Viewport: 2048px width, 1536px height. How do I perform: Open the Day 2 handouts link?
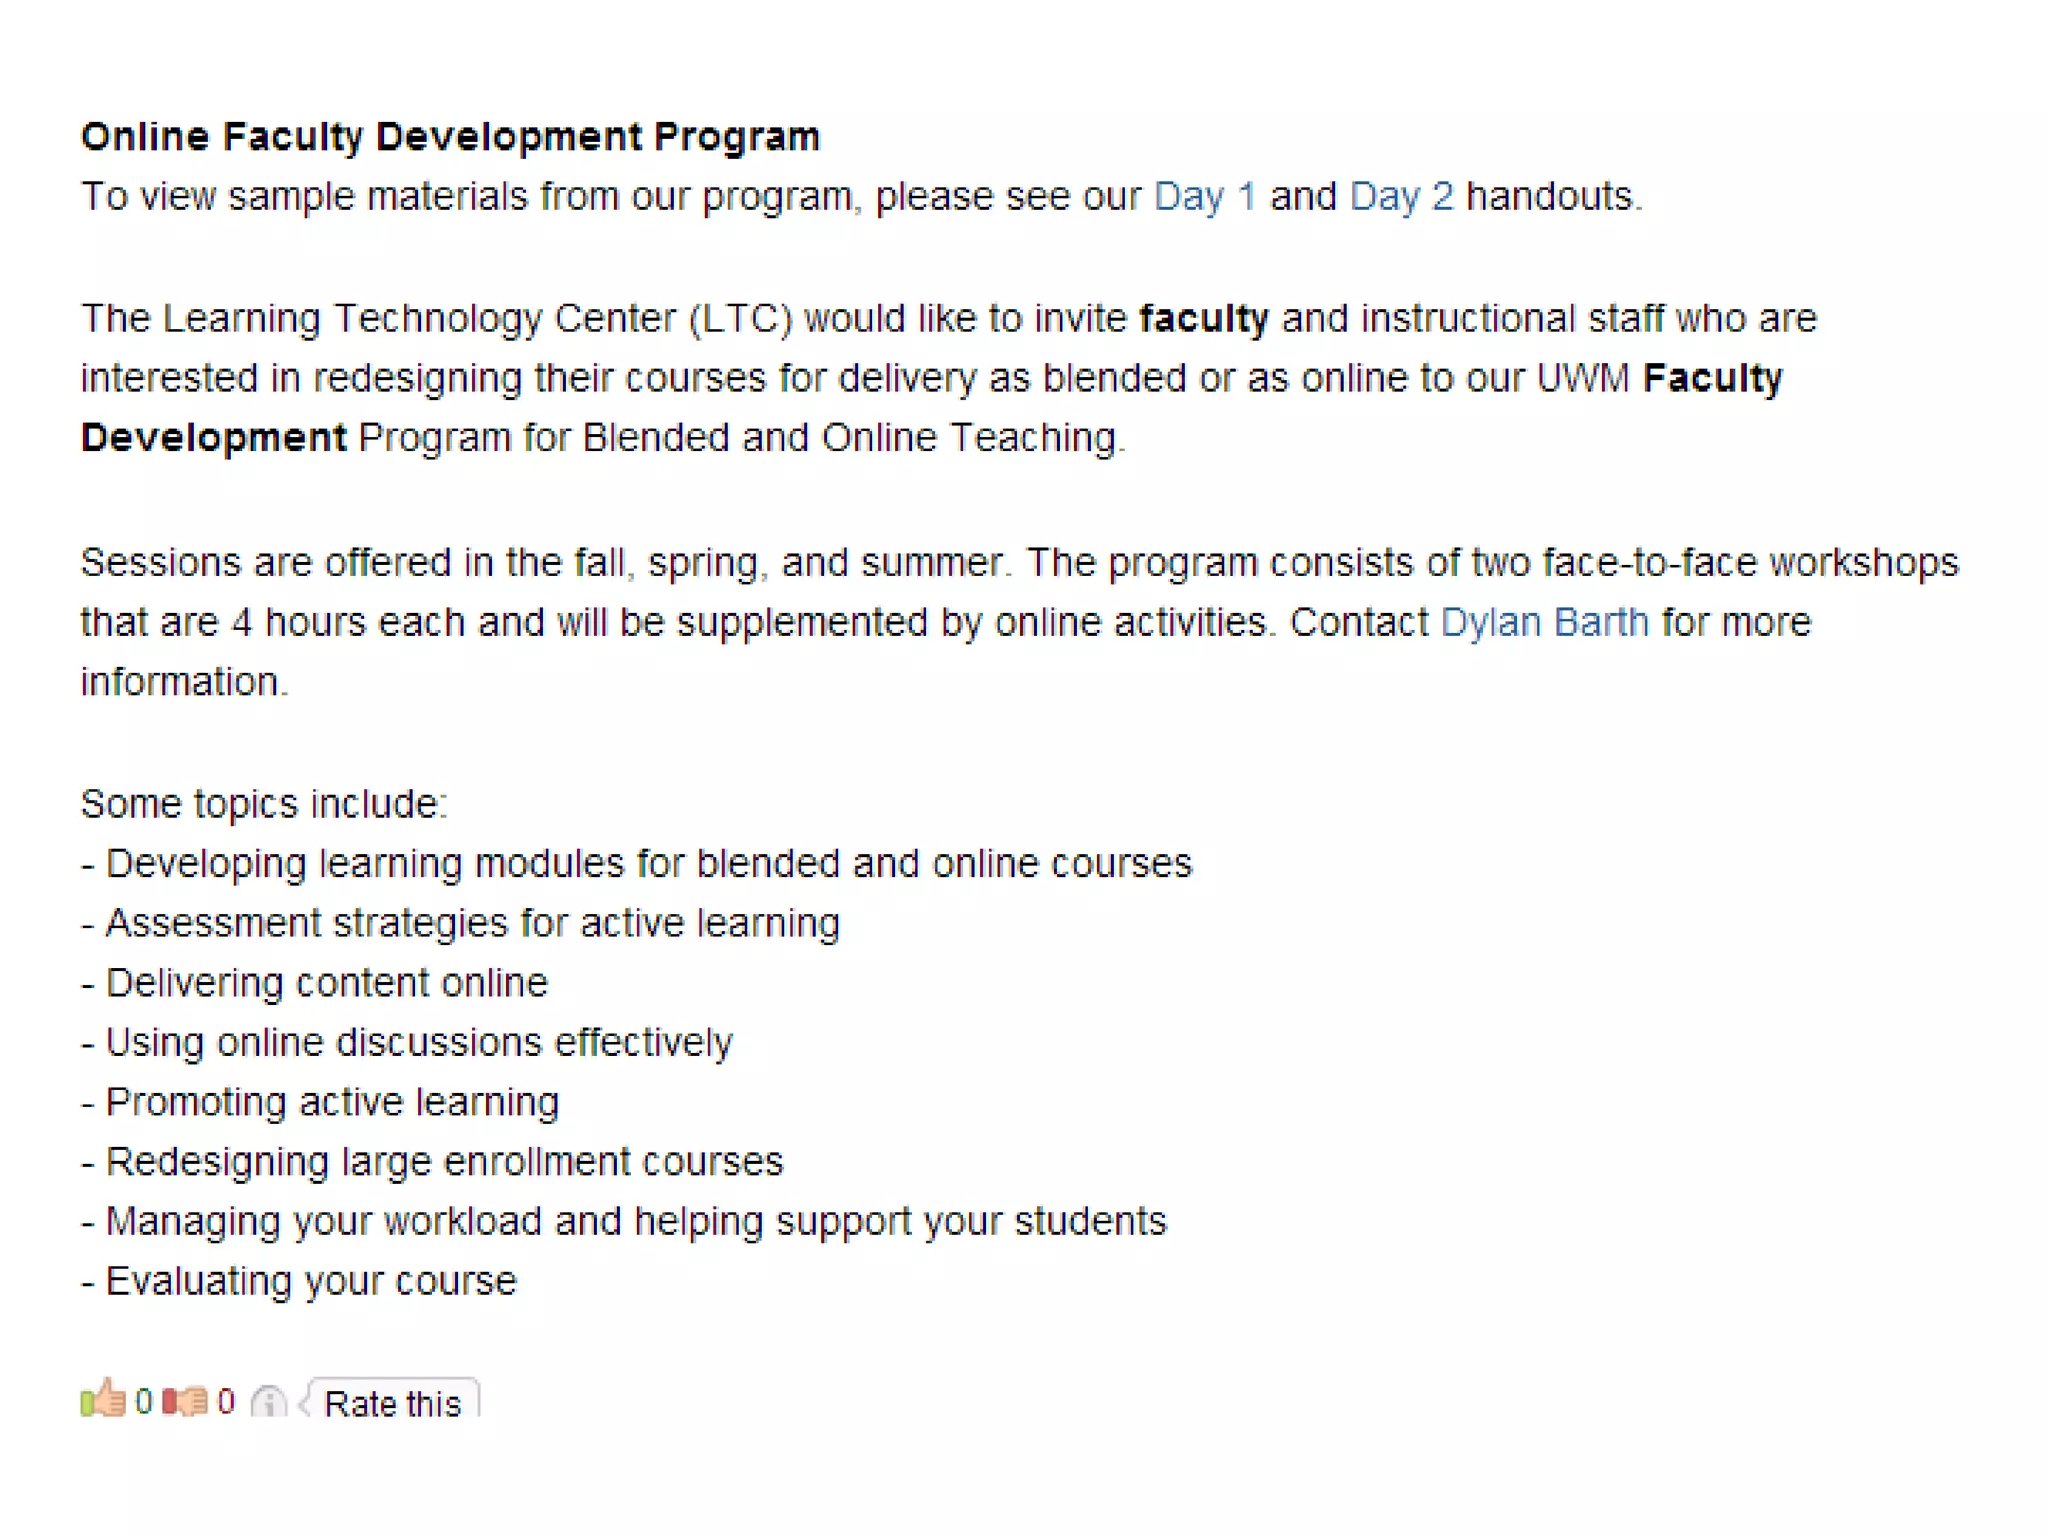coord(1400,196)
